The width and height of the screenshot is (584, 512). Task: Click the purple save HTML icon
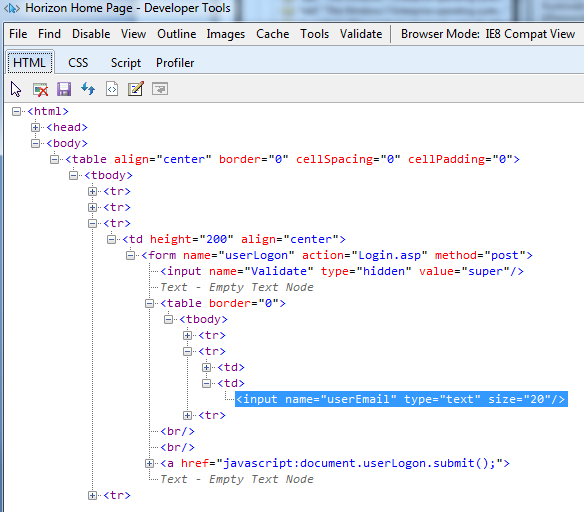pos(64,89)
